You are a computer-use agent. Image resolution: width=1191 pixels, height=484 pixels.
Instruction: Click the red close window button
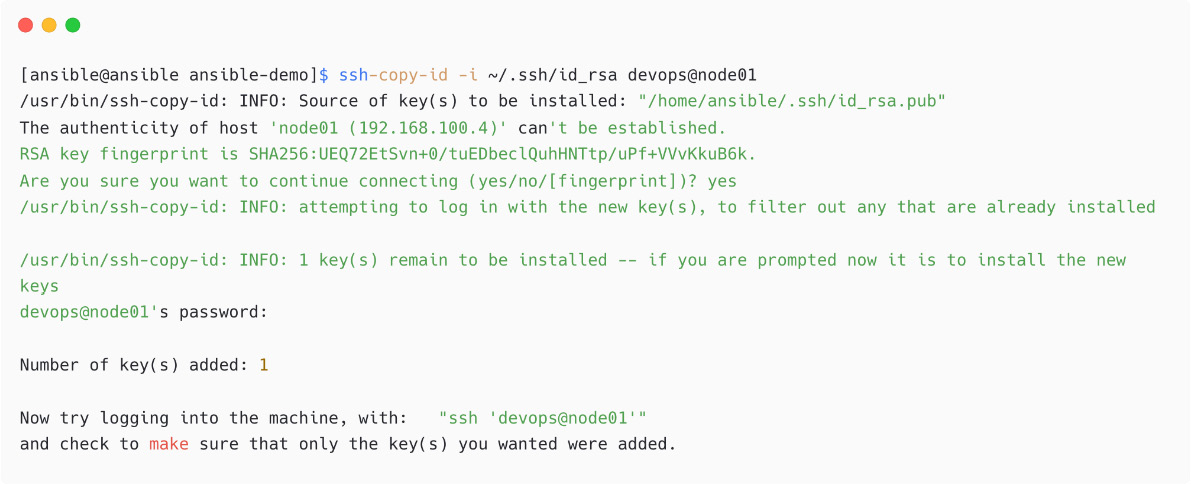tap(26, 25)
